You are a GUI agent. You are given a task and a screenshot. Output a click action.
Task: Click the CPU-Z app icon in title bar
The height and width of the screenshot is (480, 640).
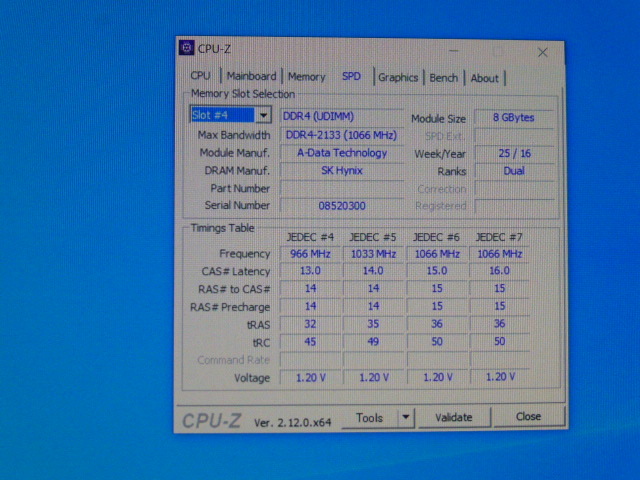click(x=187, y=48)
